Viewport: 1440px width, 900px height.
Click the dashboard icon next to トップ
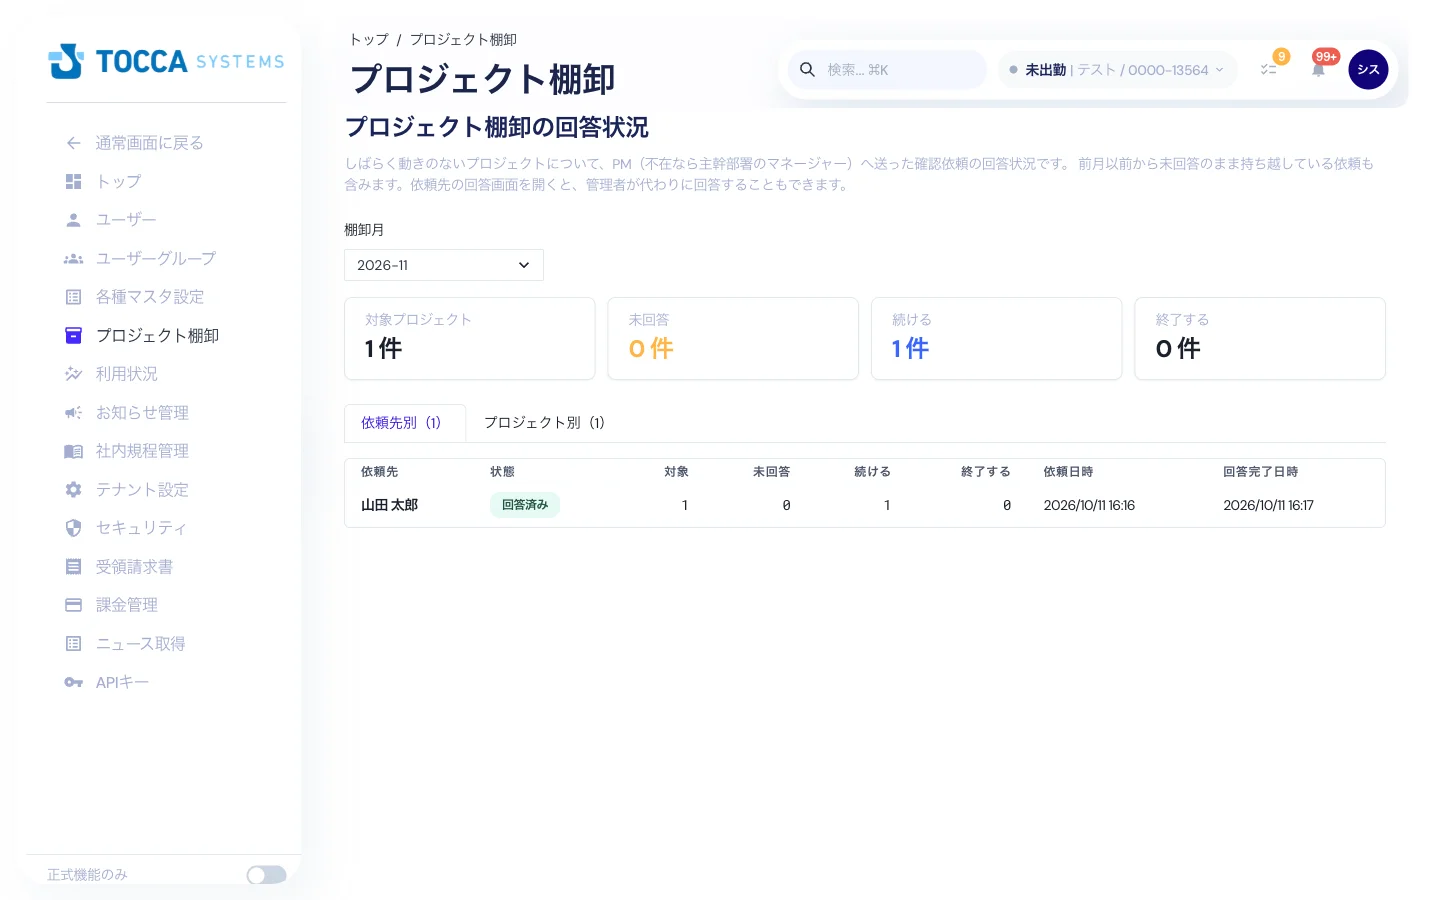click(x=73, y=181)
